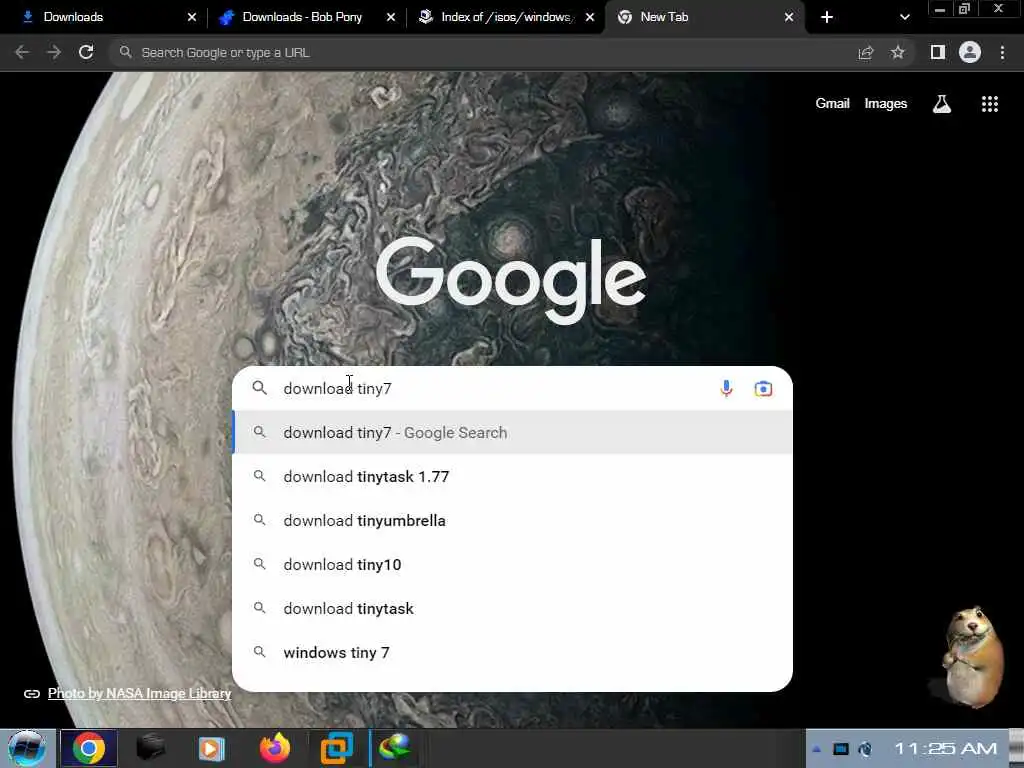Close the New Tab tab

[x=789, y=17]
